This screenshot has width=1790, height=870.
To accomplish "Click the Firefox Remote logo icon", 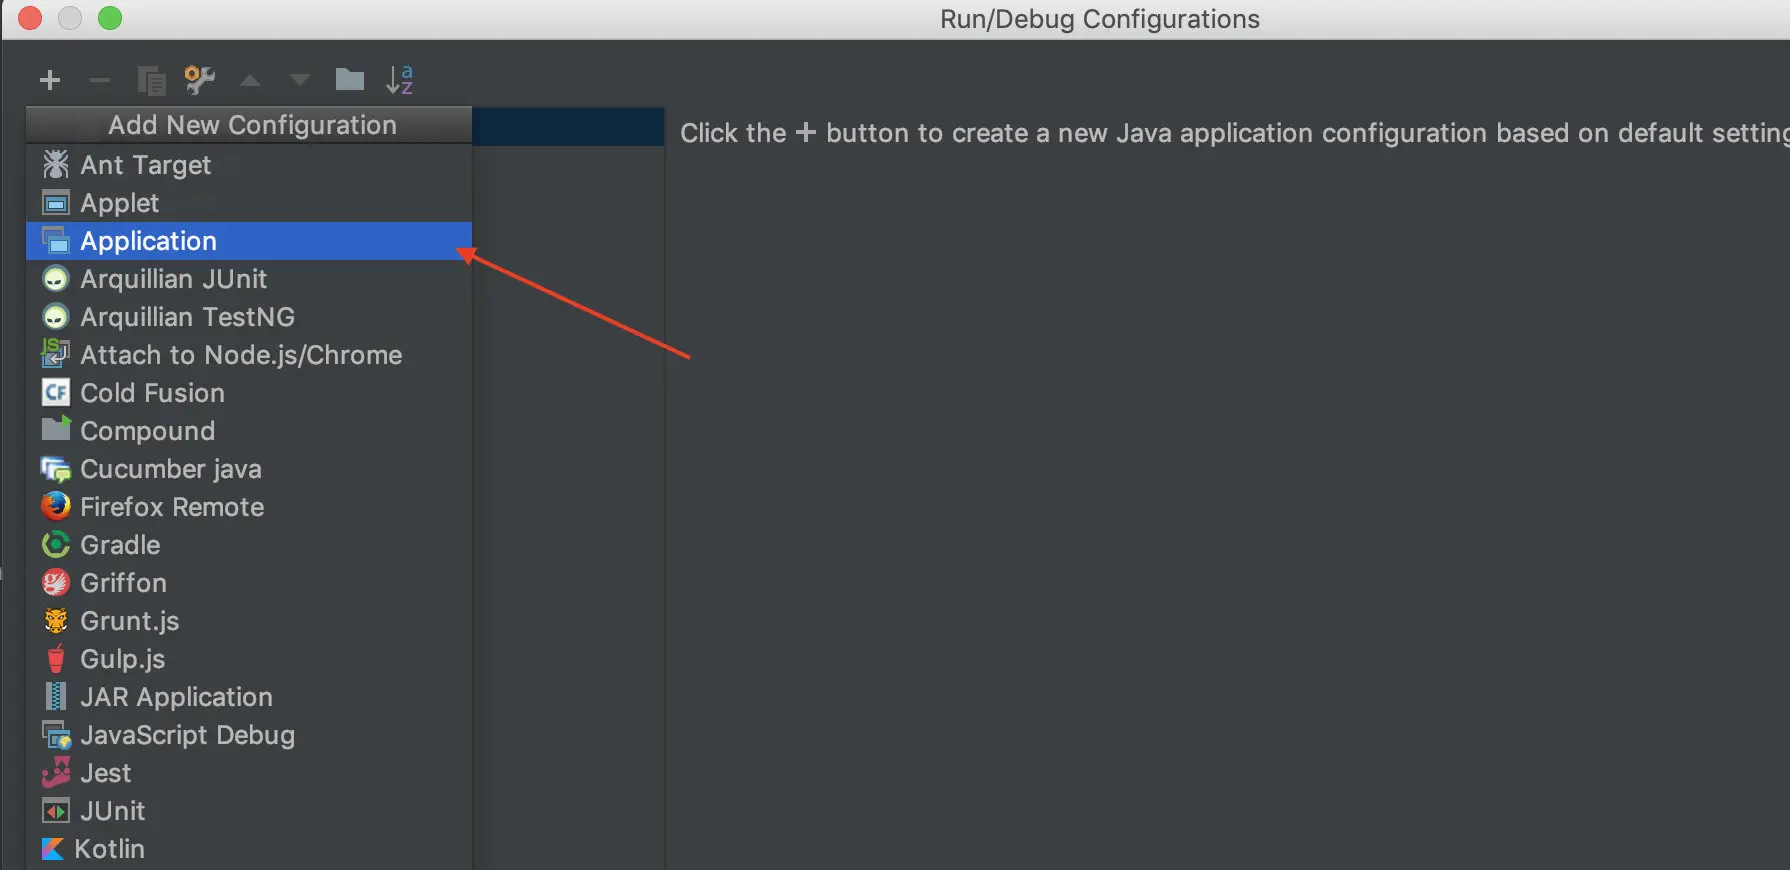I will pos(56,506).
